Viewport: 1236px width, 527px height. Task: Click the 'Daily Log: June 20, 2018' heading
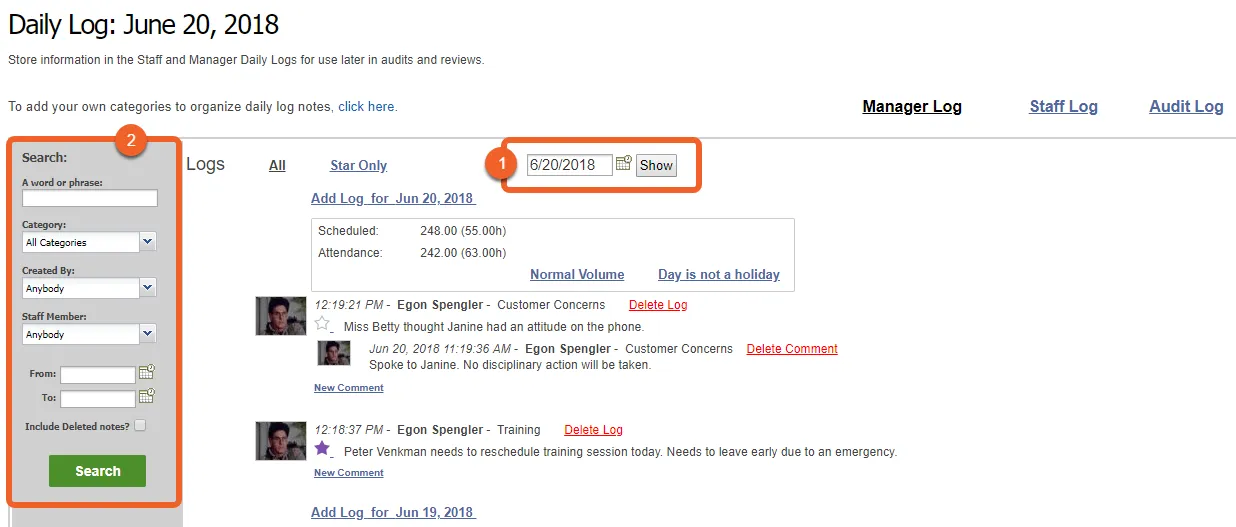point(144,24)
